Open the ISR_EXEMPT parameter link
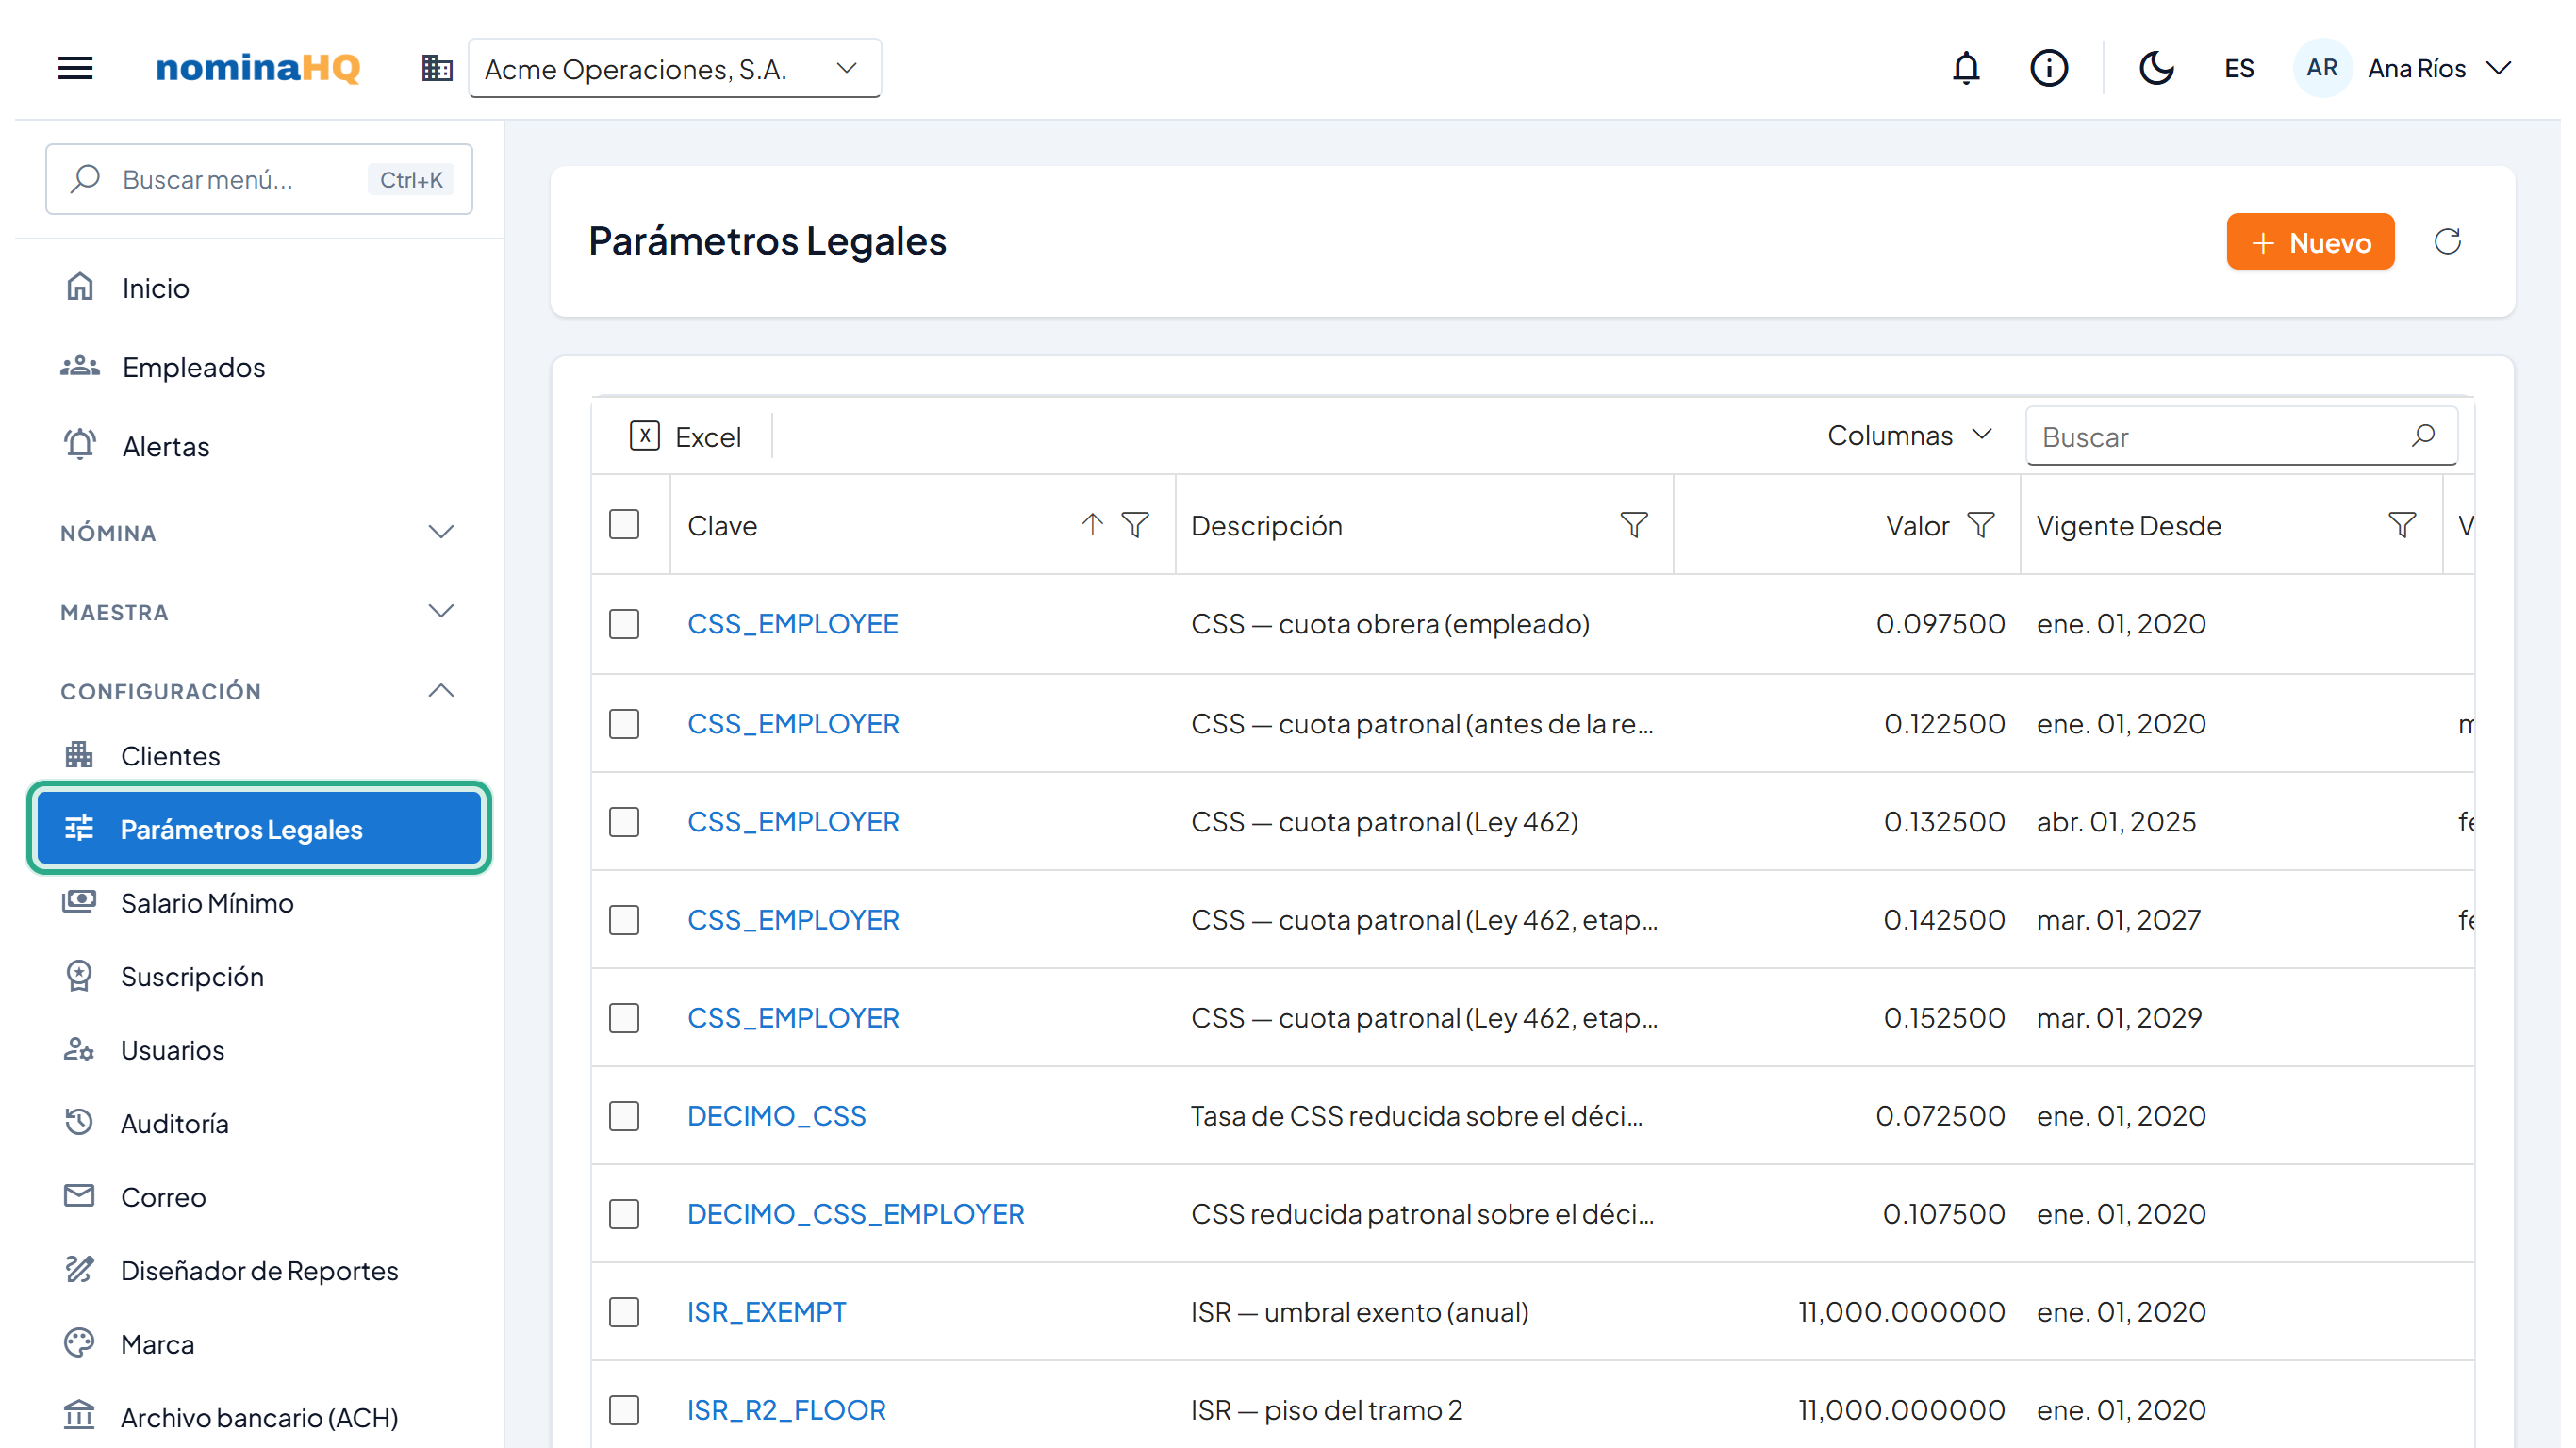2576x1448 pixels. [766, 1311]
